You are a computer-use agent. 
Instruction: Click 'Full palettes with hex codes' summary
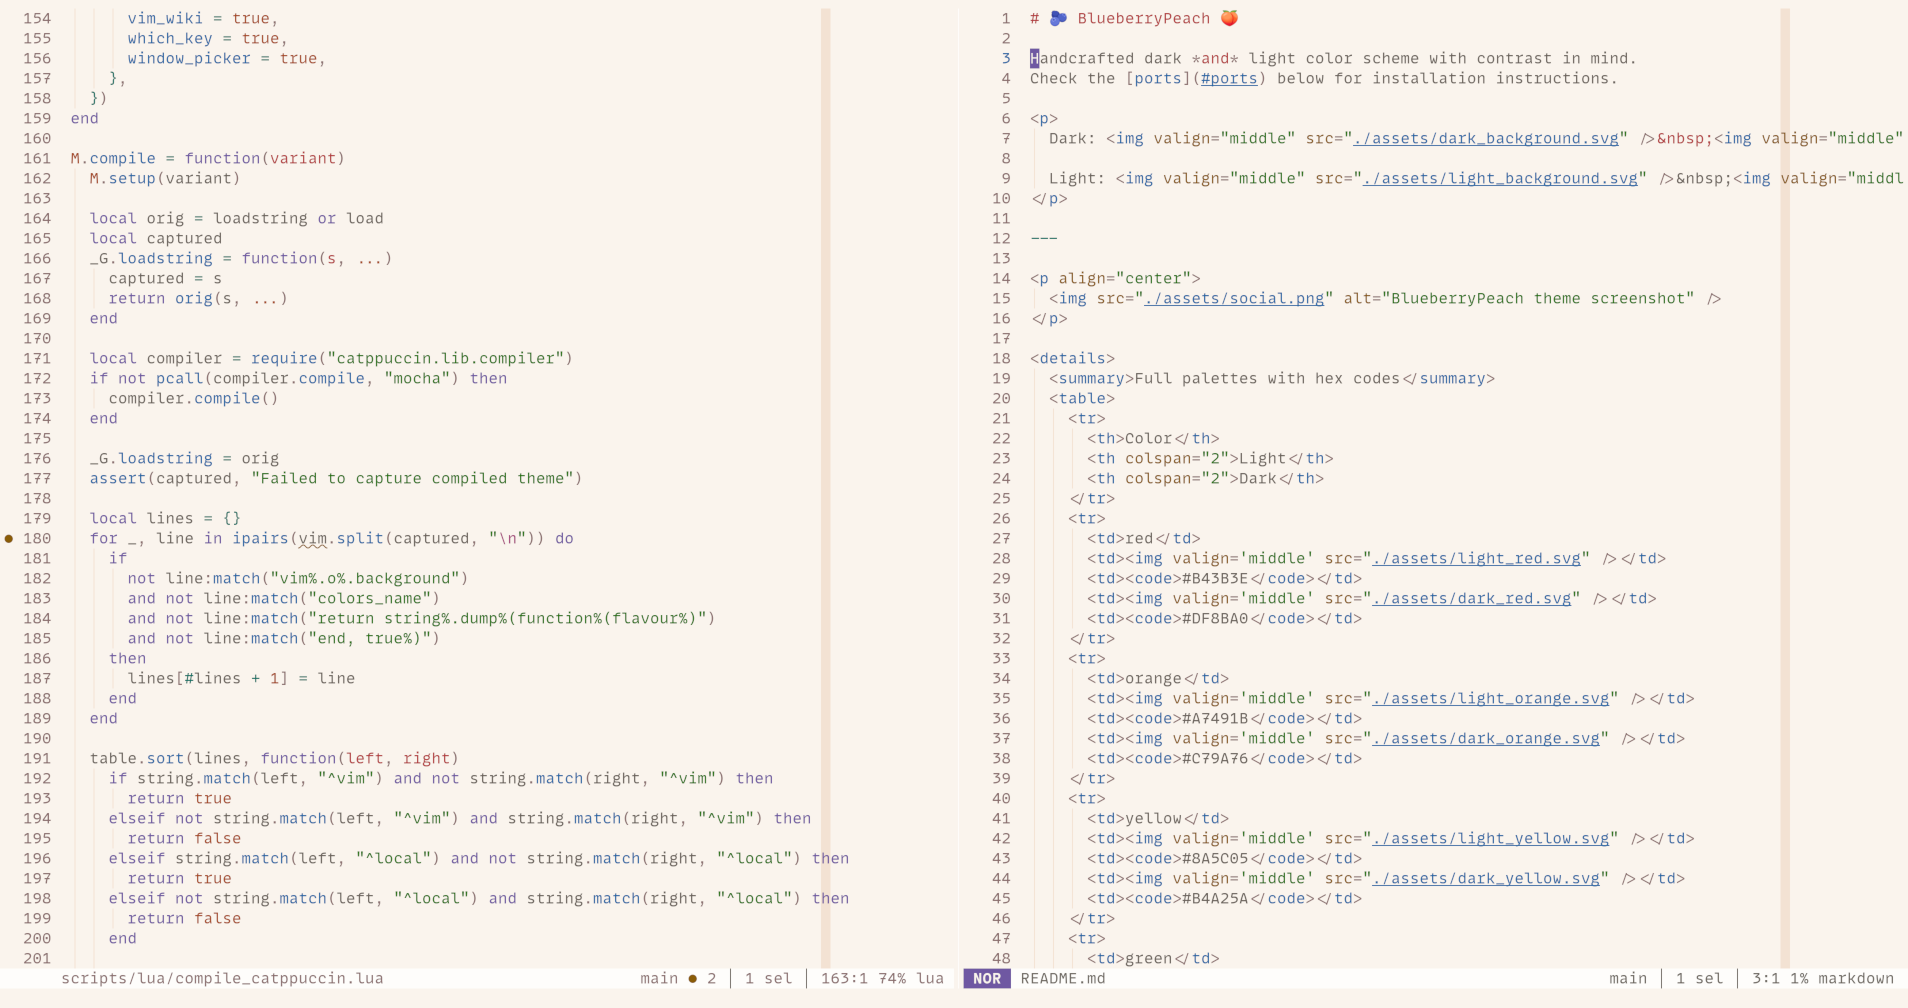(x=1267, y=378)
